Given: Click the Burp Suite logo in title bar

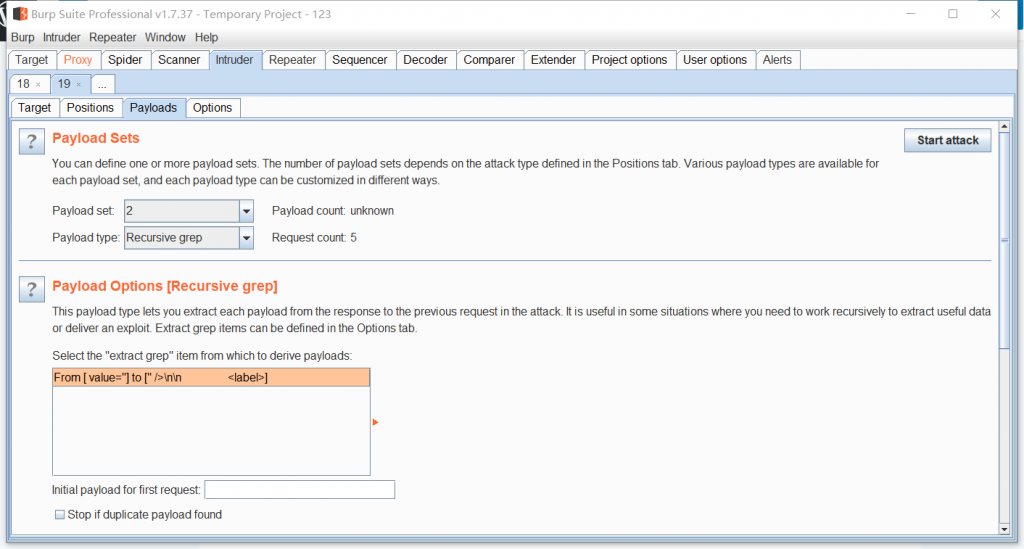Looking at the screenshot, I should coord(19,14).
